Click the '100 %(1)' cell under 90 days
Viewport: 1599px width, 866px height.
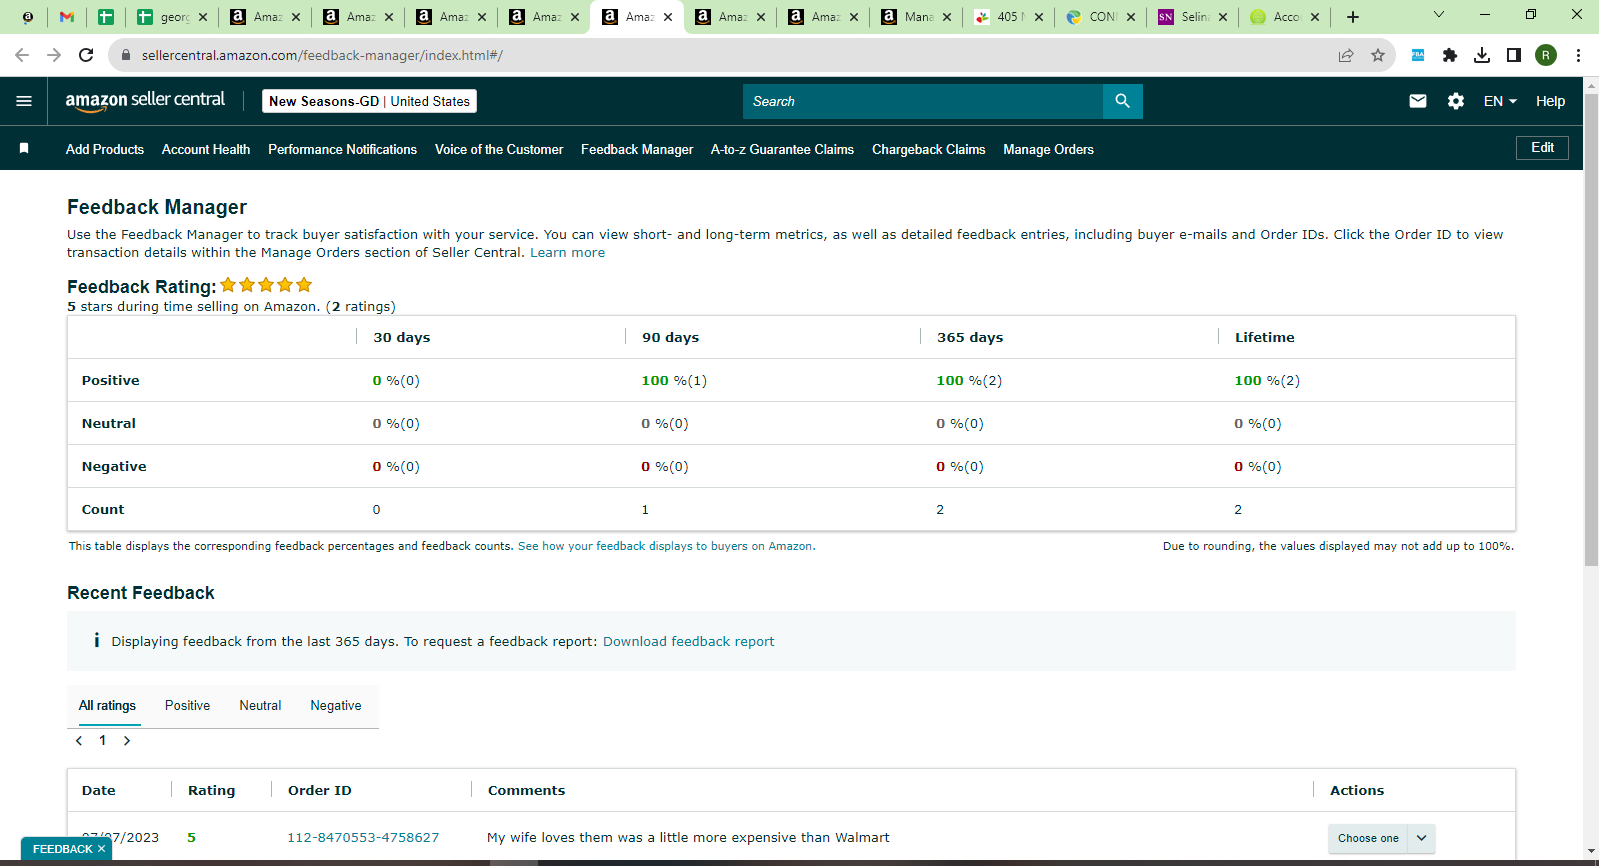click(x=674, y=381)
